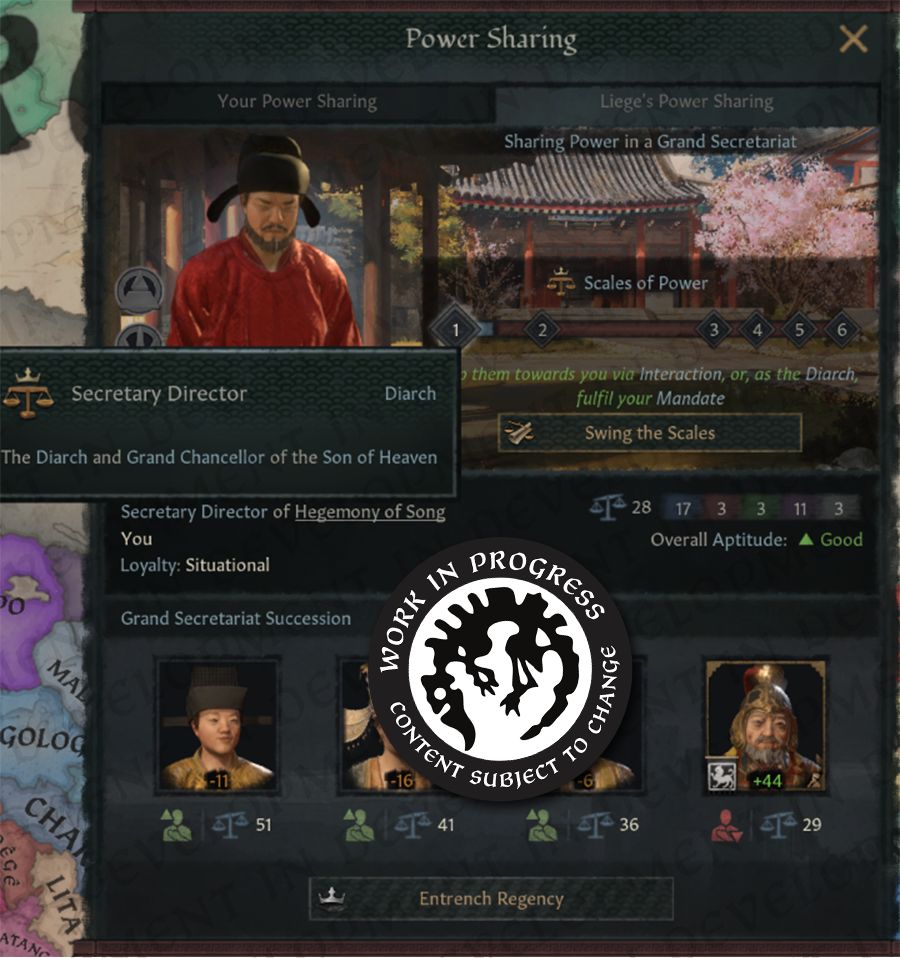
Task: Click the round emblem beside the red-robed portrait
Action: pos(139,290)
